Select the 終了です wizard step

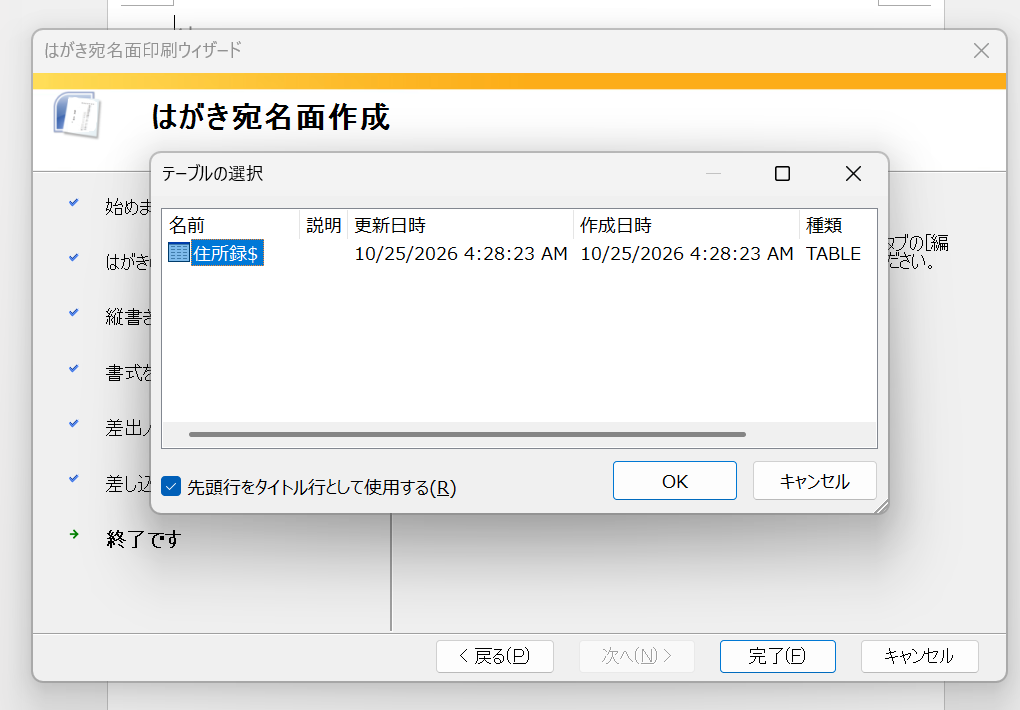point(143,539)
